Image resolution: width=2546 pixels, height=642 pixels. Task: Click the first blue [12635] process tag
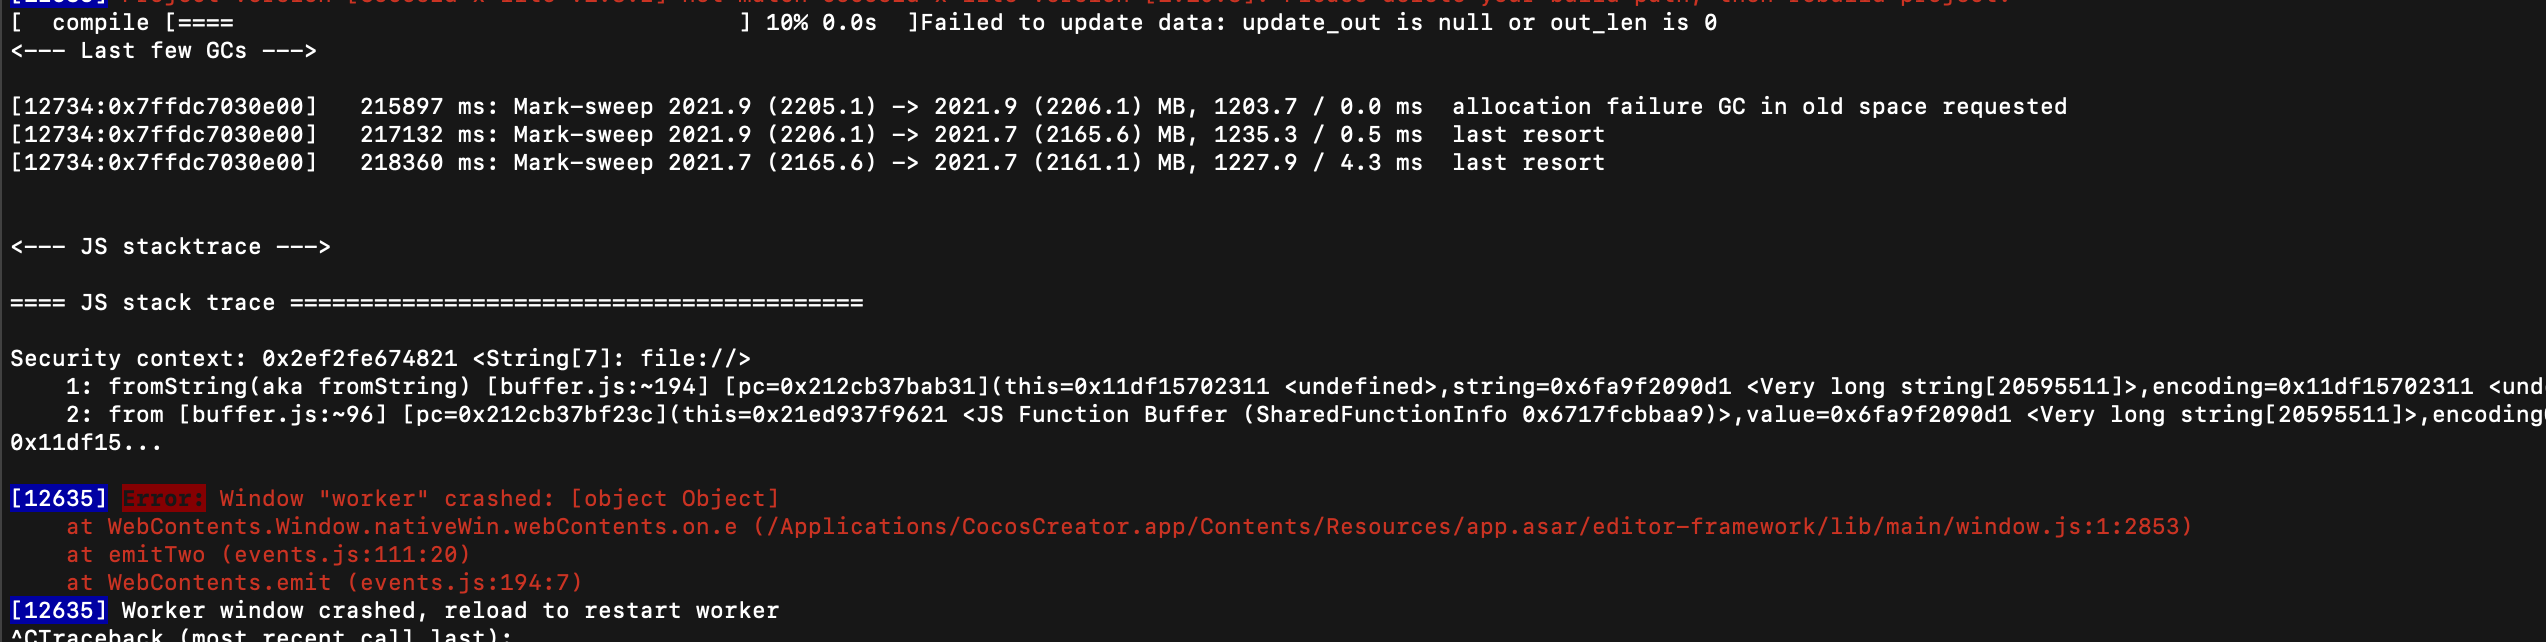coord(58,498)
